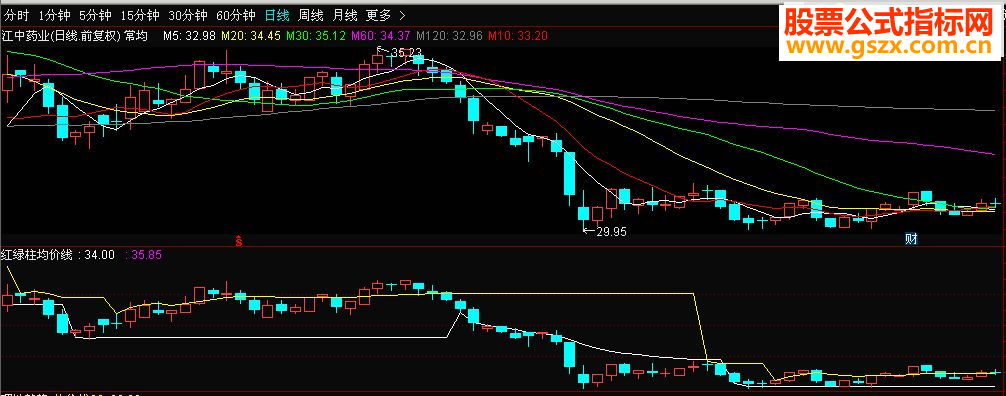This screenshot has width=1006, height=396.
Task: Open the 更多 periods menu
Action: 379,15
